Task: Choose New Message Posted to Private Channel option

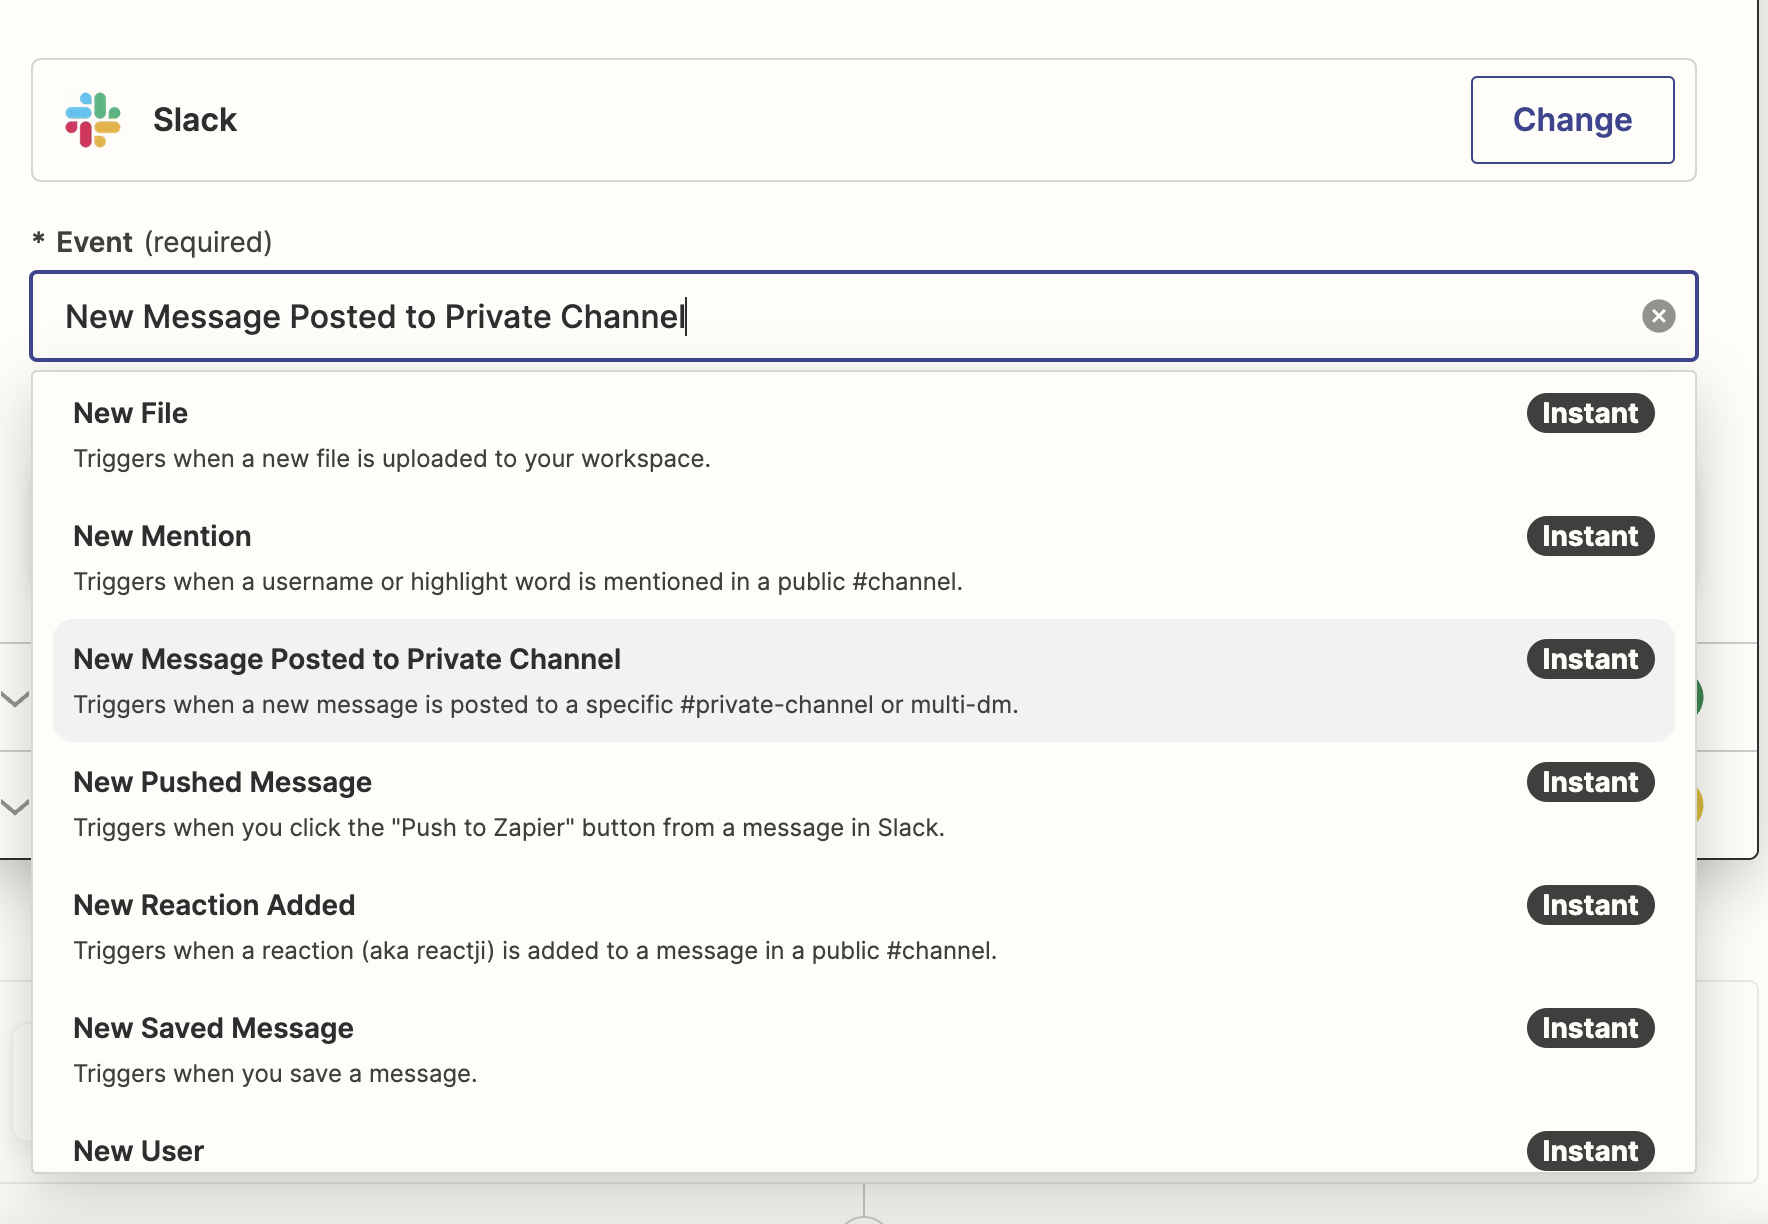Action: (864, 681)
